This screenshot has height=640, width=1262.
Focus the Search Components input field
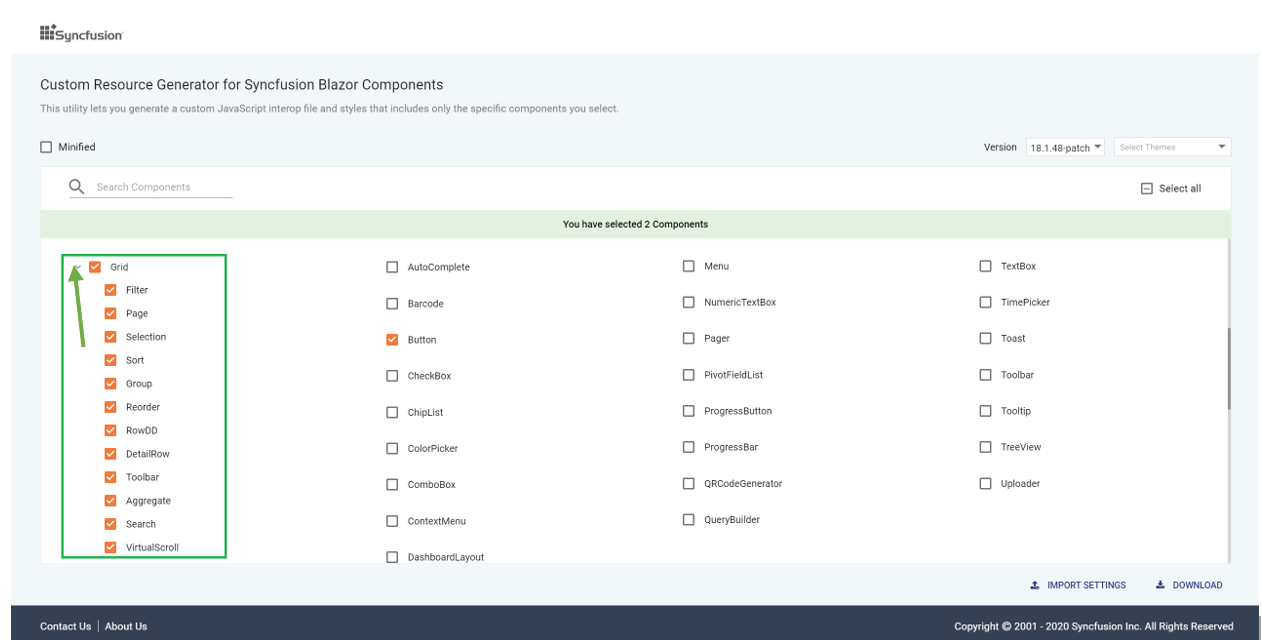click(x=163, y=187)
